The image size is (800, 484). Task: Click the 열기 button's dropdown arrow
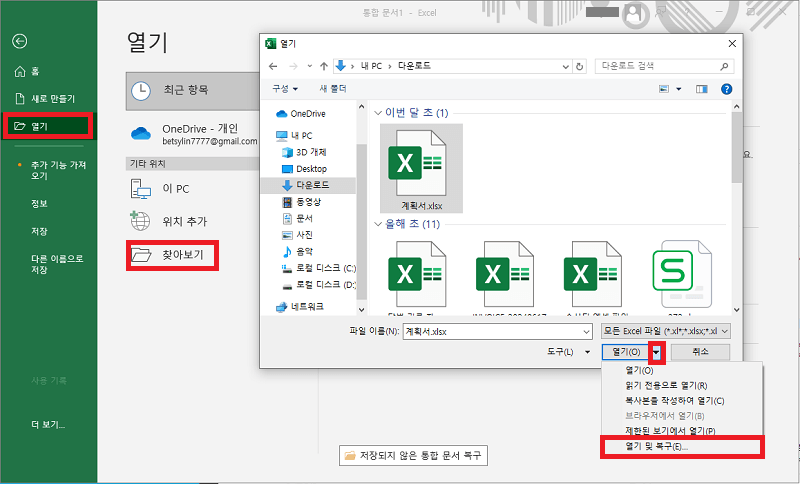click(x=657, y=352)
